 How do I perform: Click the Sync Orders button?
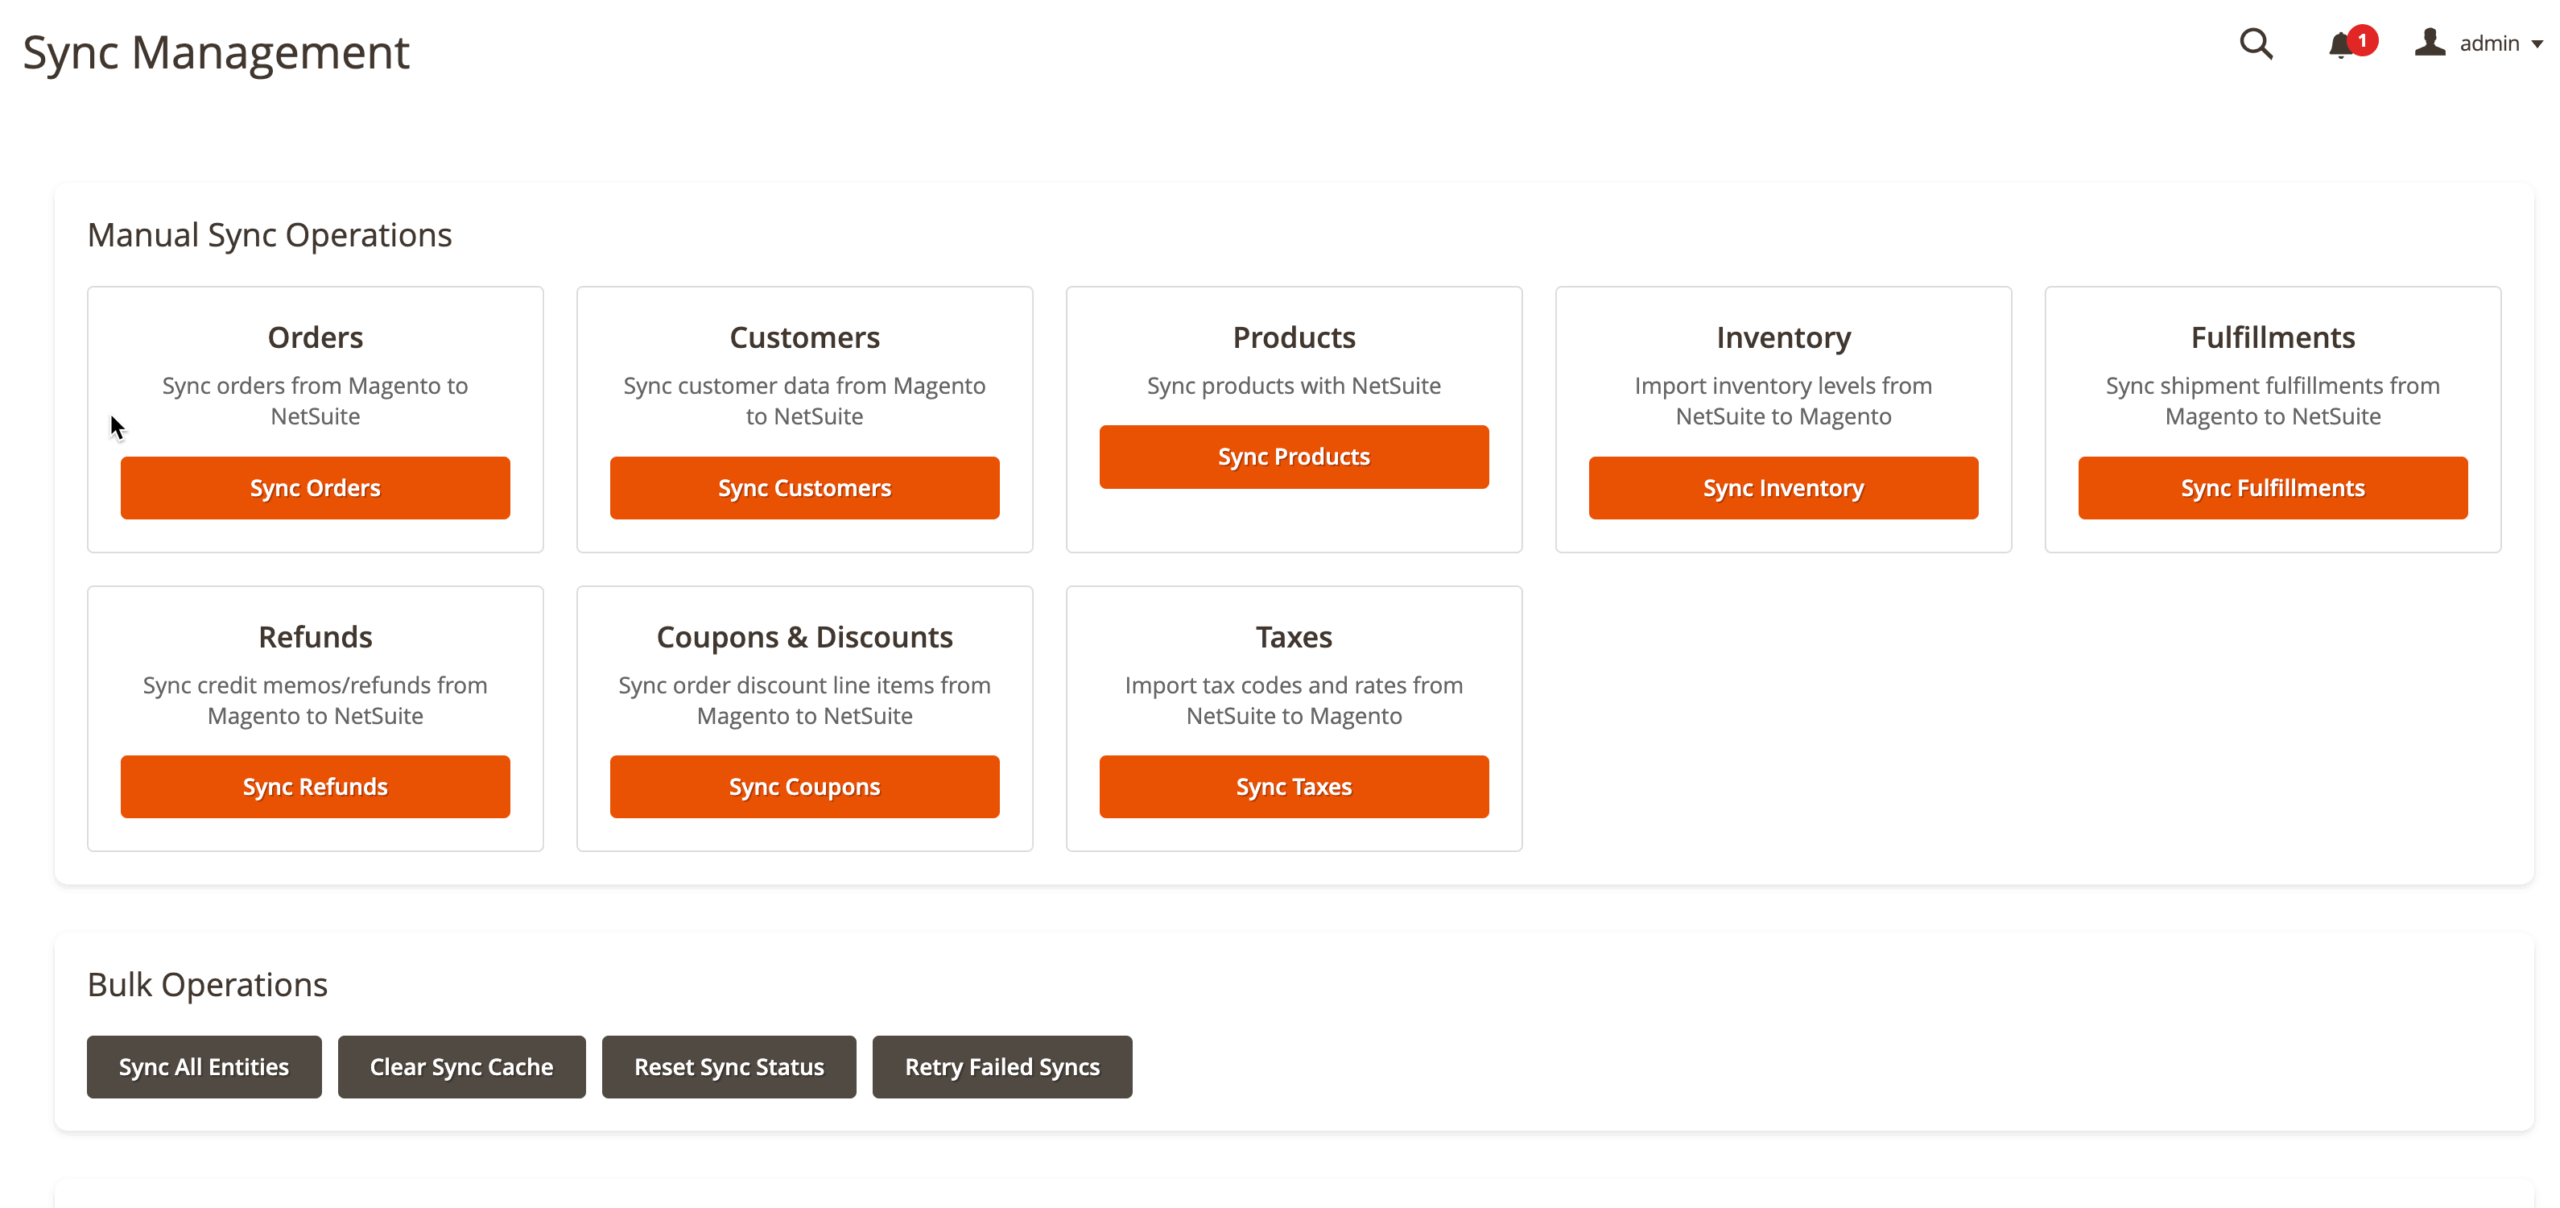click(x=315, y=488)
